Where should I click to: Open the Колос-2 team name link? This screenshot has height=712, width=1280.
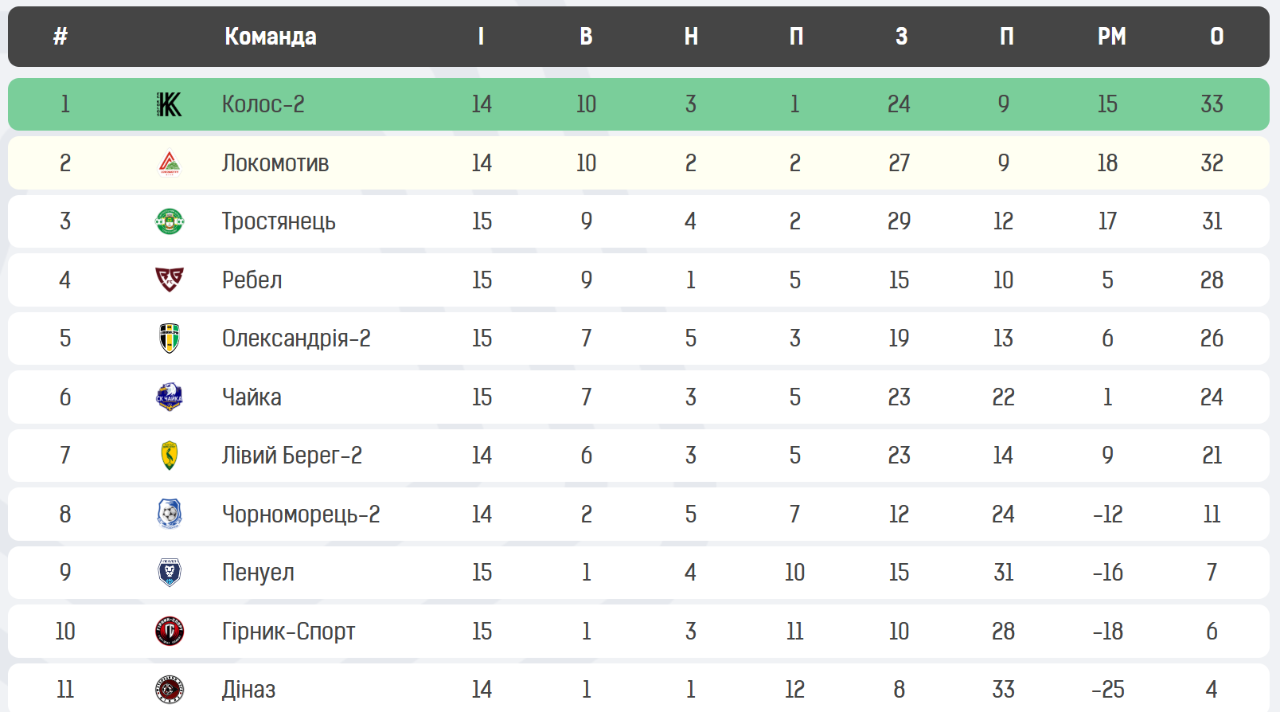(x=263, y=104)
